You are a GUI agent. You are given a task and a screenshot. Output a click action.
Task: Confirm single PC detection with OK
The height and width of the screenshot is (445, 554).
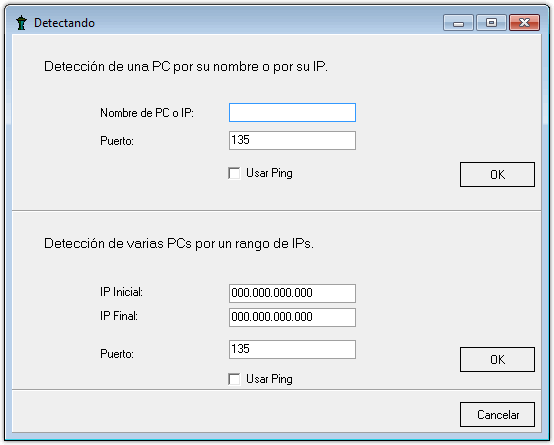pyautogui.click(x=497, y=174)
